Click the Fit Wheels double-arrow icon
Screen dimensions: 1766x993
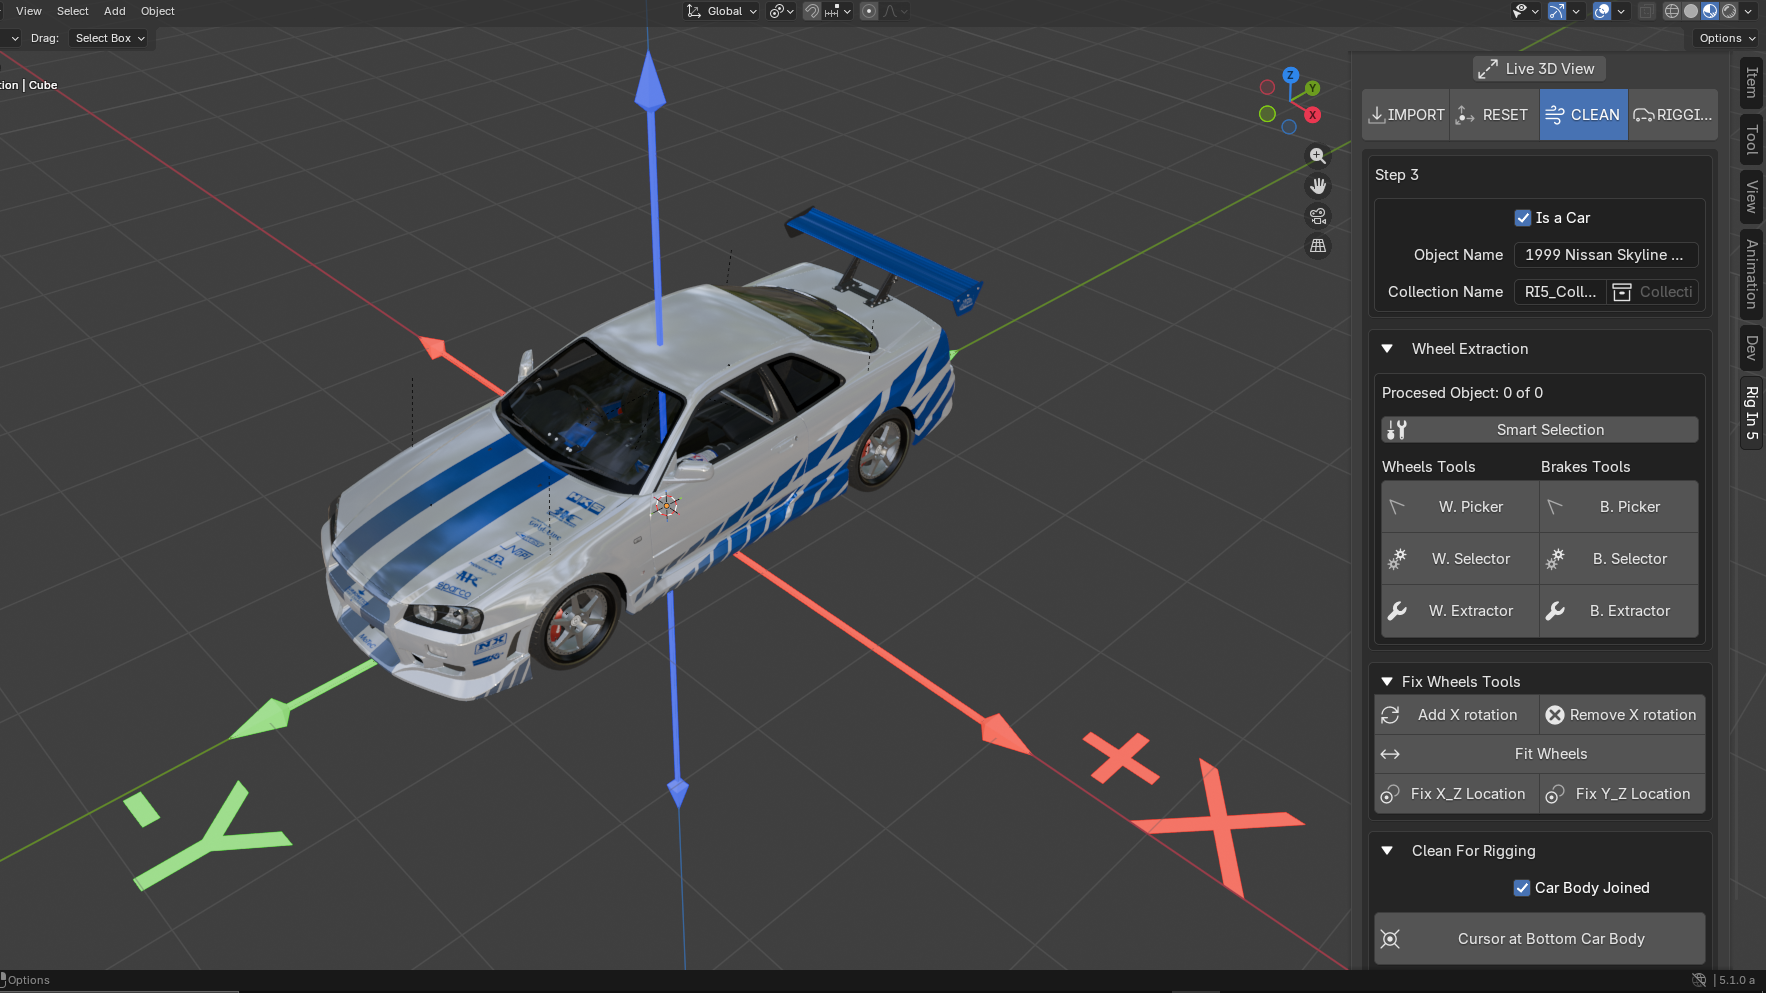1390,754
